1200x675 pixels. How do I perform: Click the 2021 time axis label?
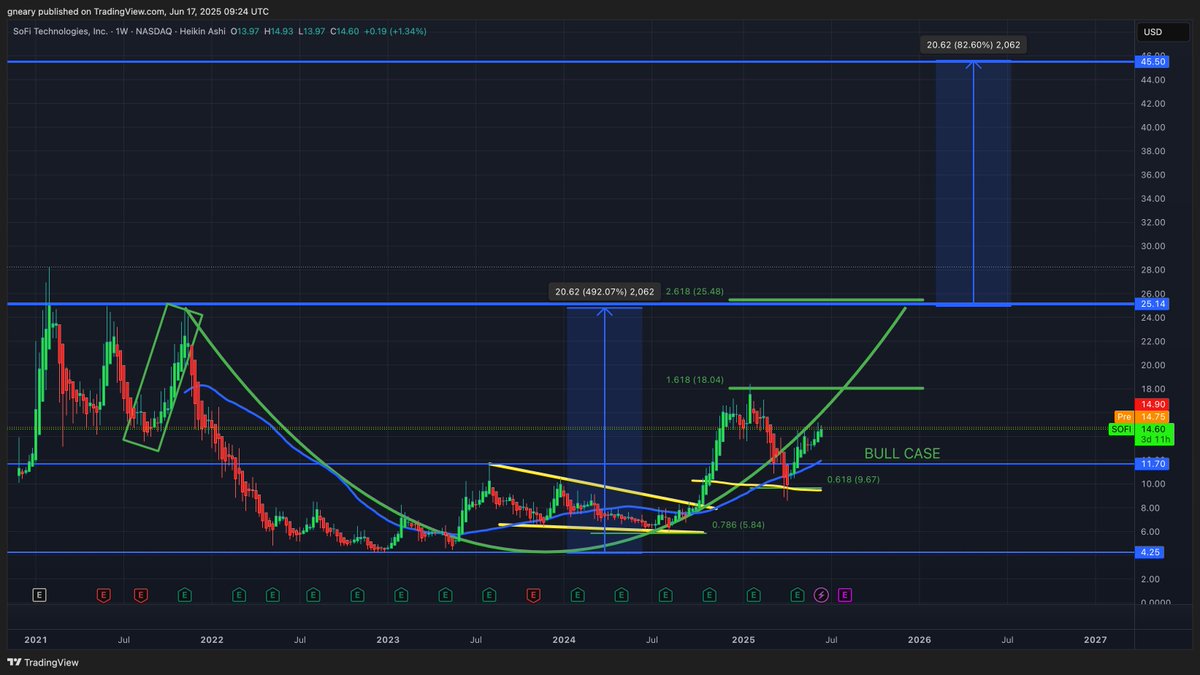pyautogui.click(x=34, y=639)
